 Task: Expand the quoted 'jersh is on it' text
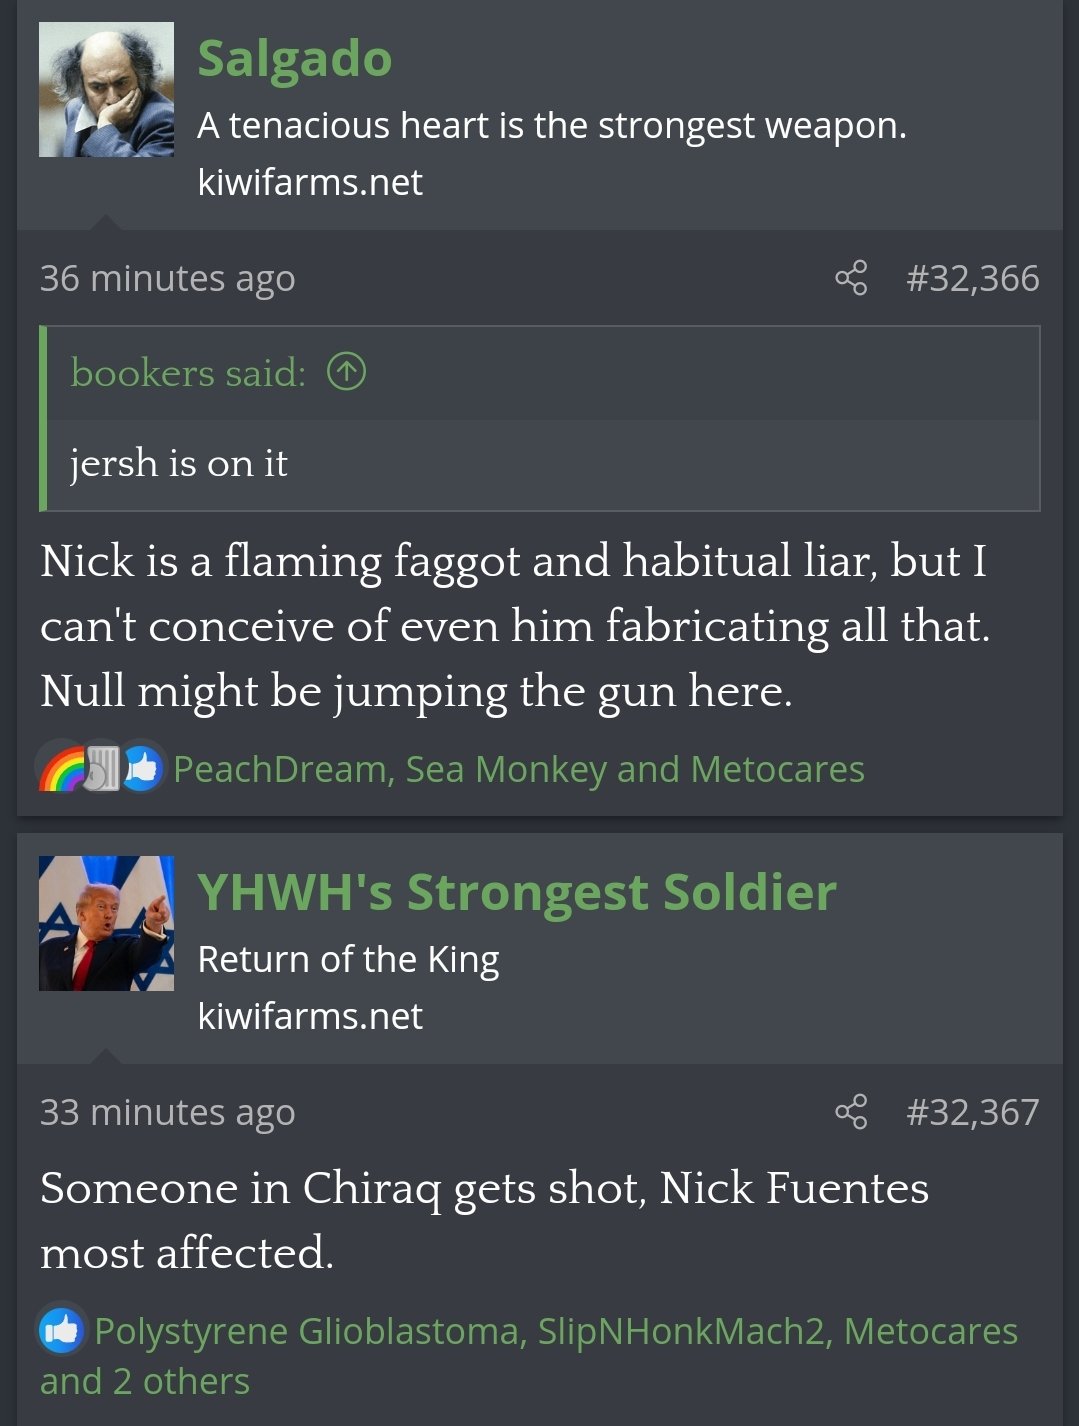click(x=179, y=463)
